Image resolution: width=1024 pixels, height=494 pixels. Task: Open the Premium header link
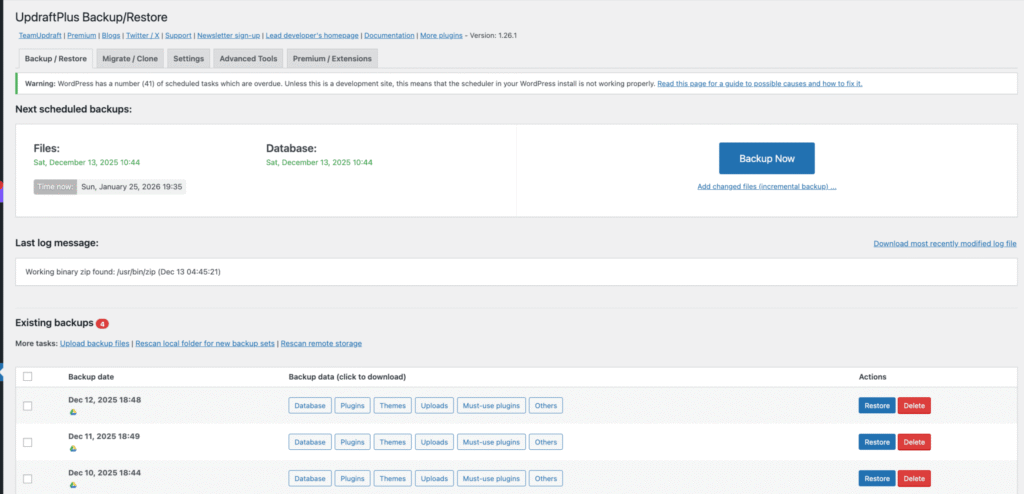pos(82,35)
